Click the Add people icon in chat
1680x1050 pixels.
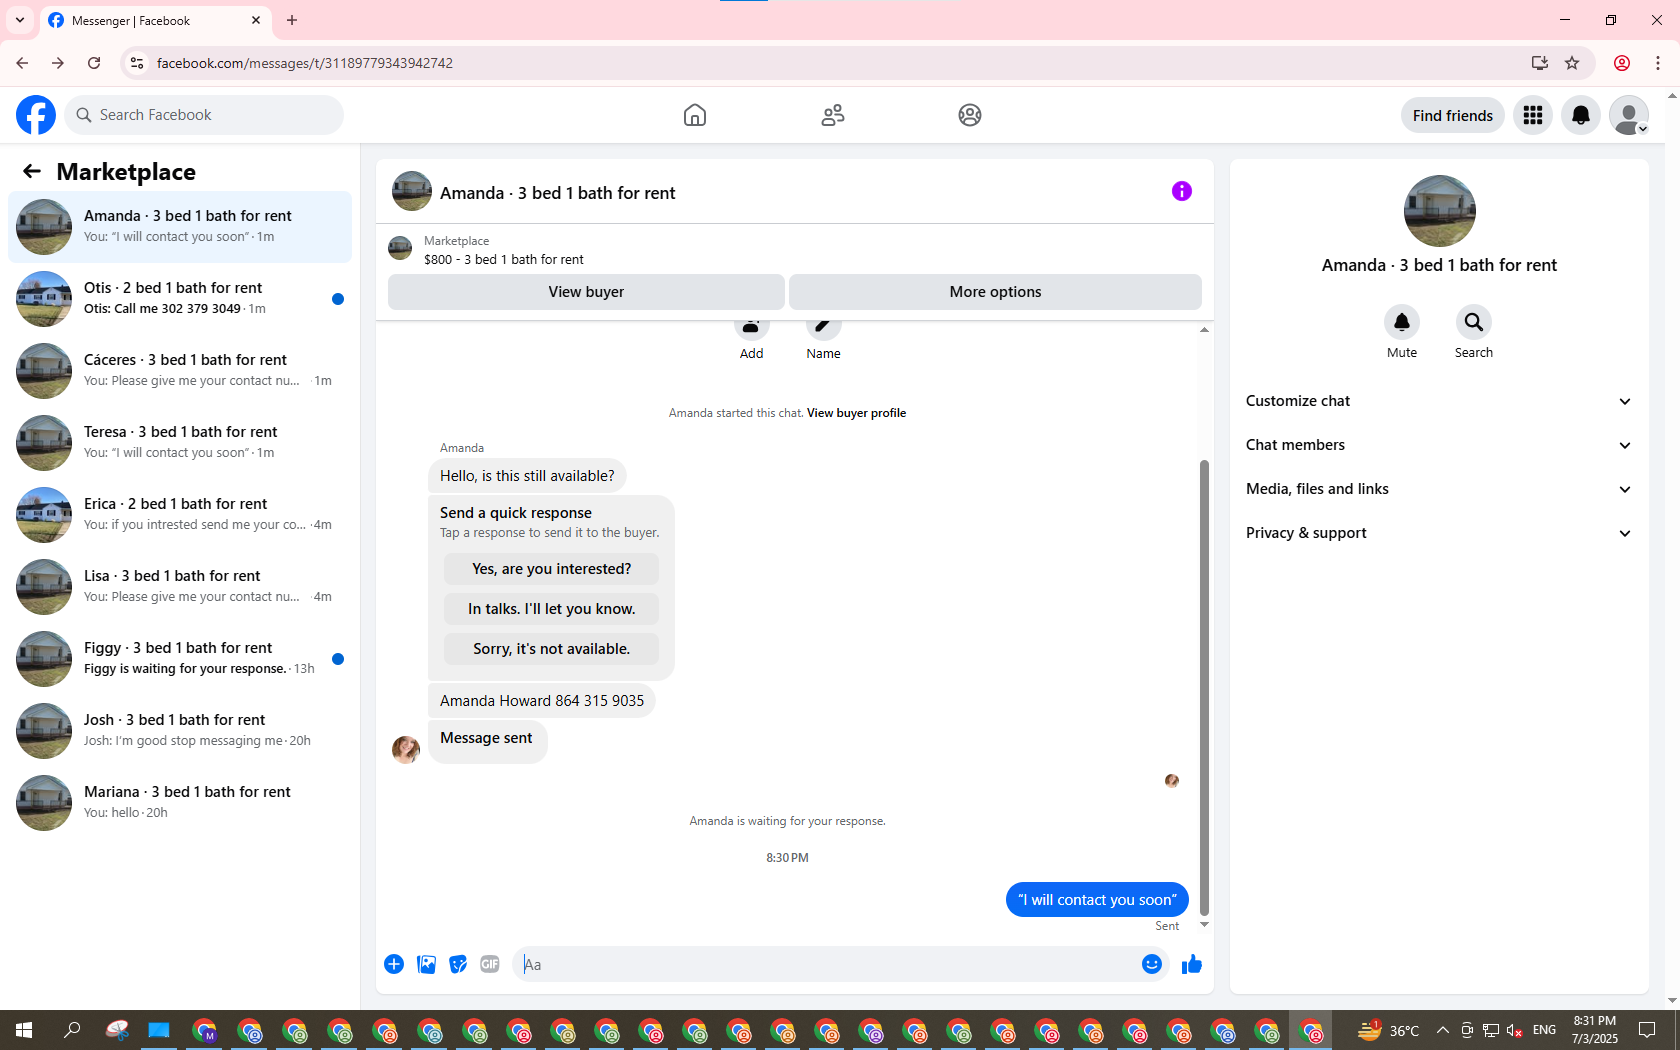[x=751, y=328]
